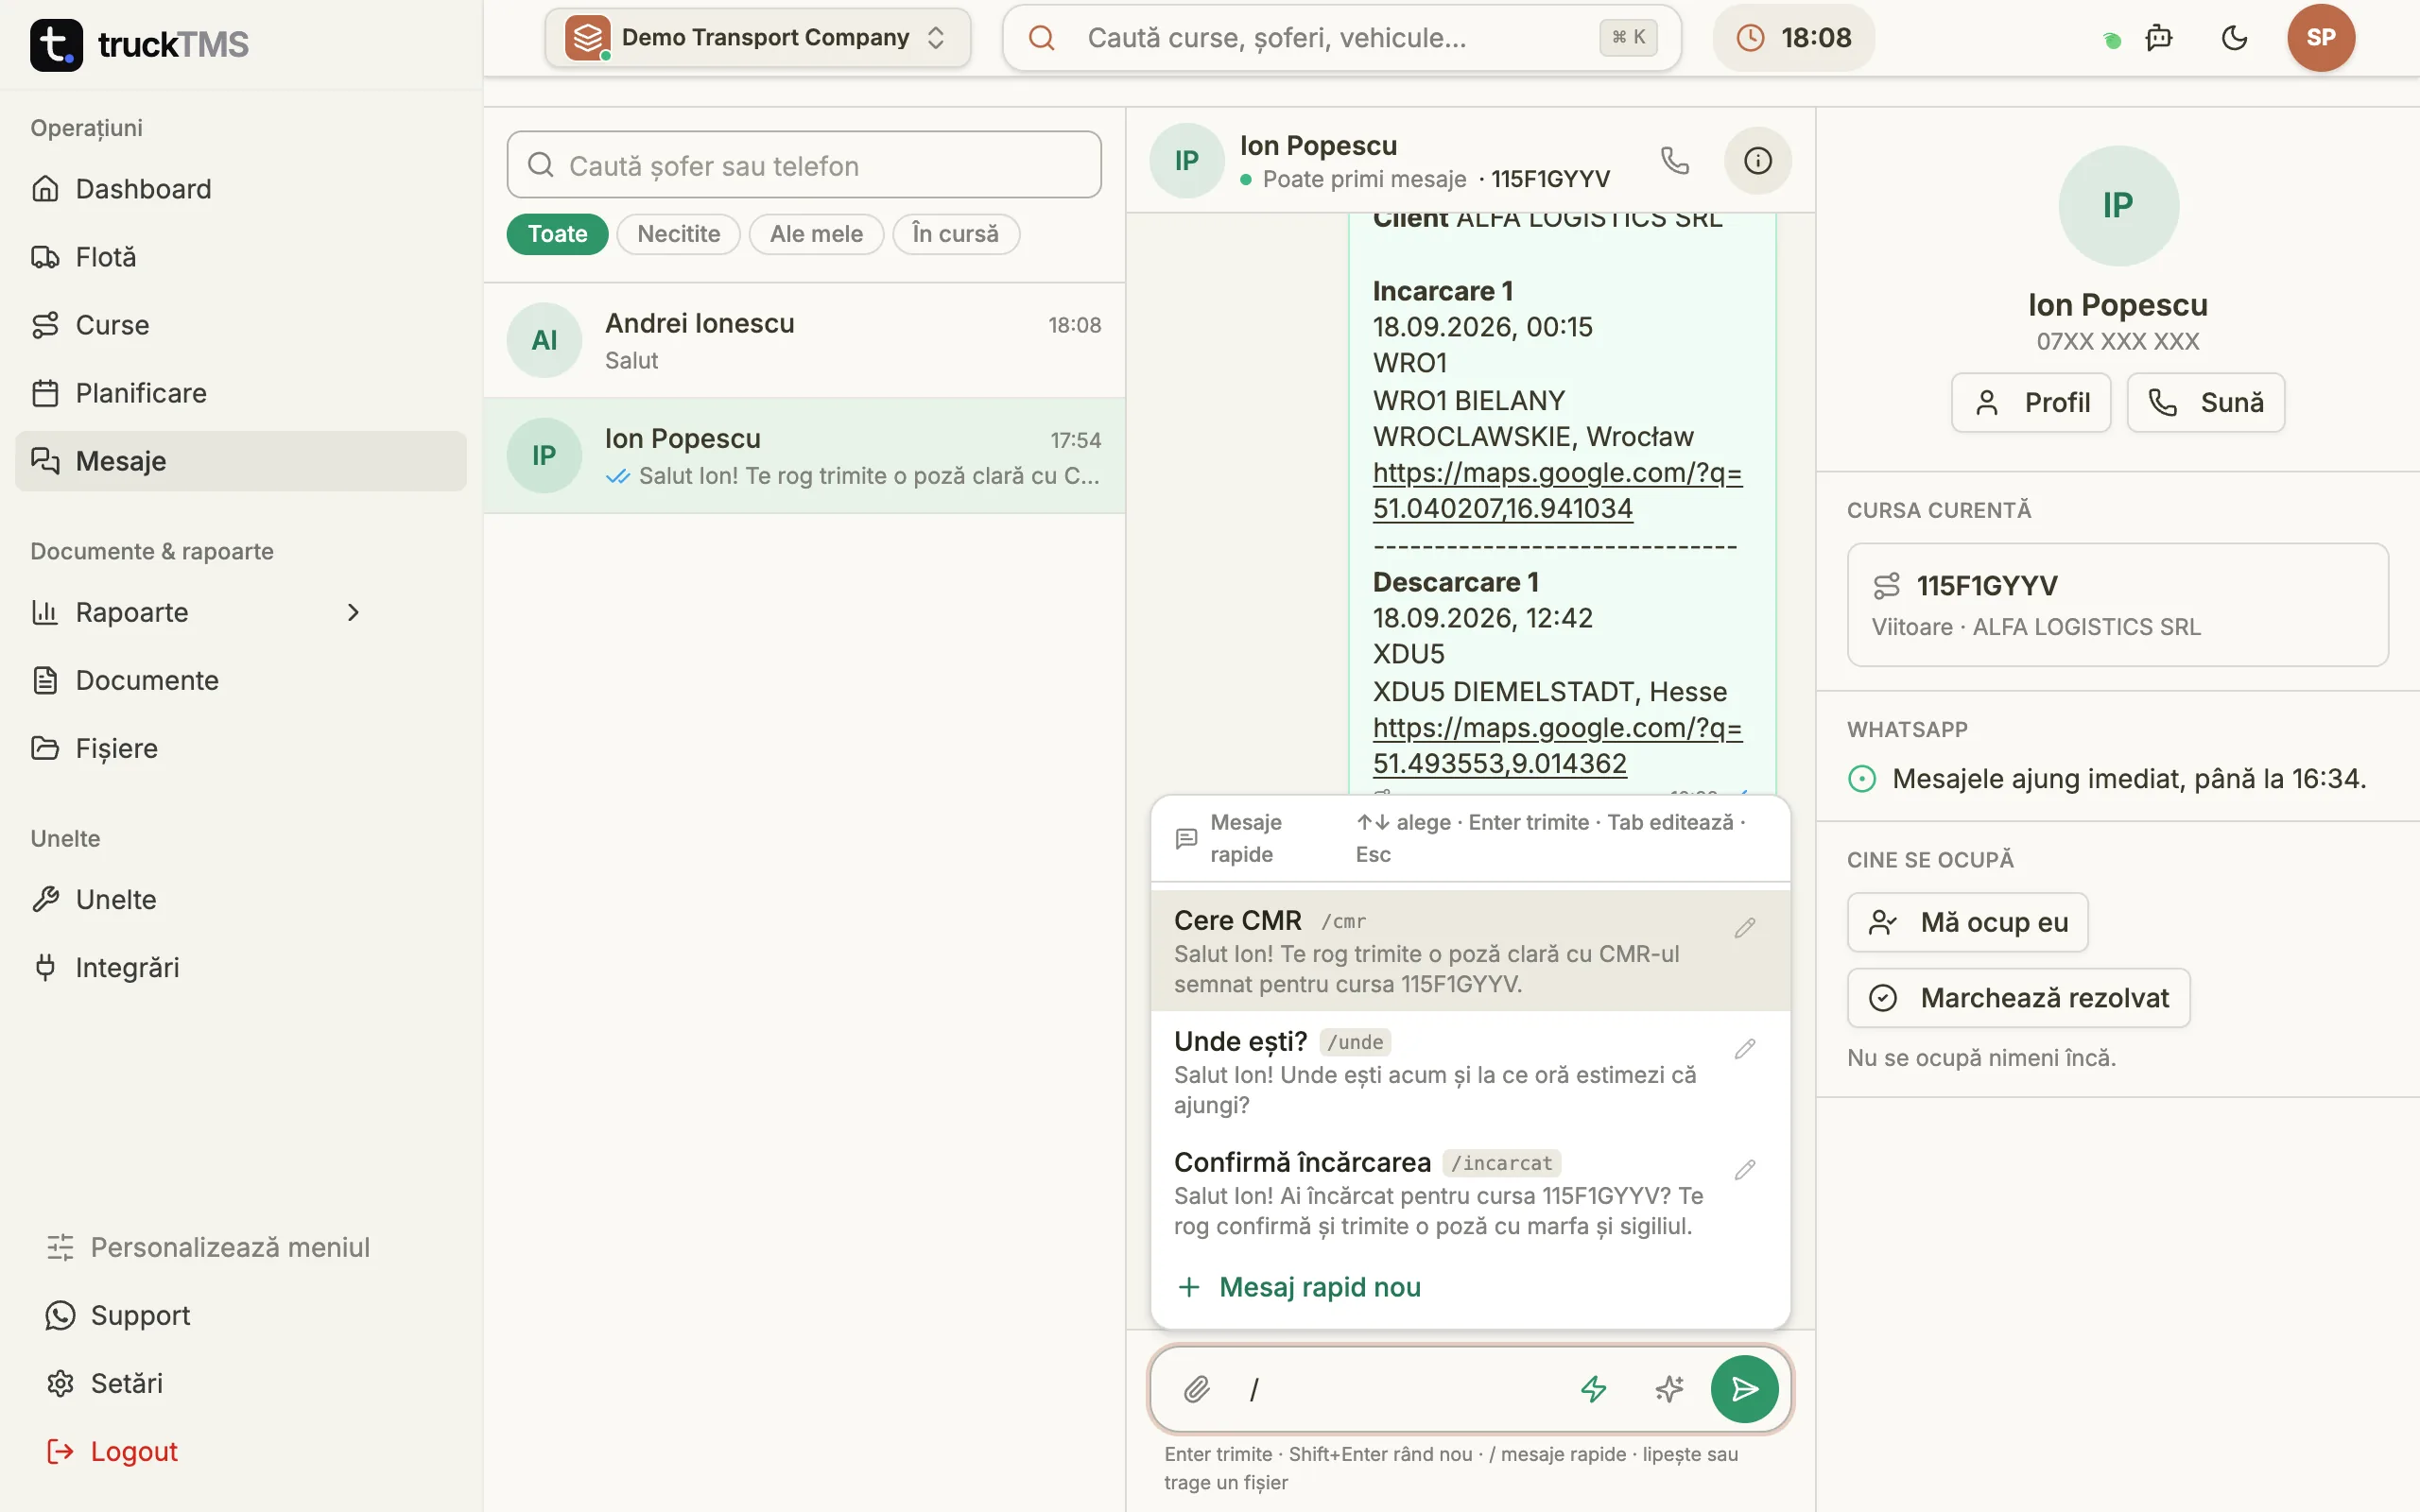Open the SP user avatar menu
2420x1512 pixels.
pyautogui.click(x=2320, y=38)
